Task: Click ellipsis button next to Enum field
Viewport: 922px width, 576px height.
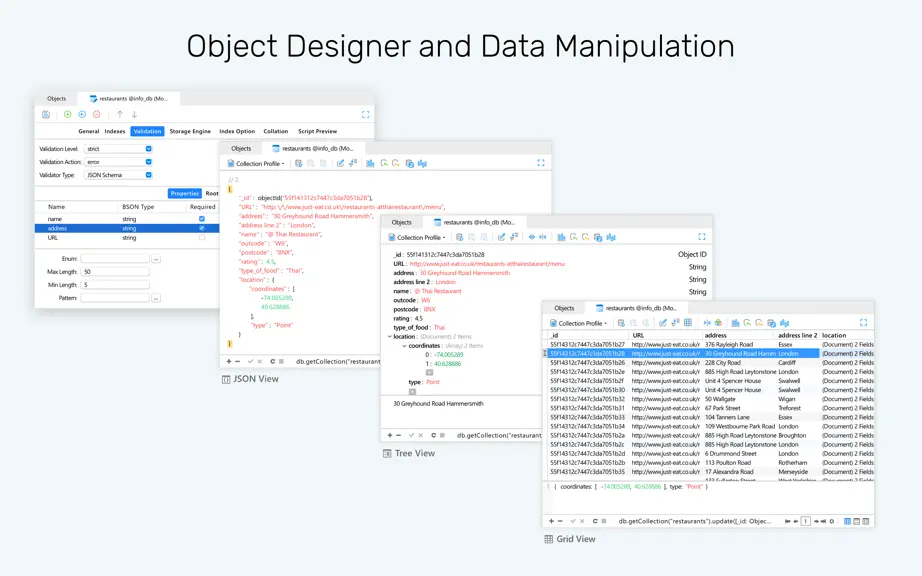Action: coord(156,259)
